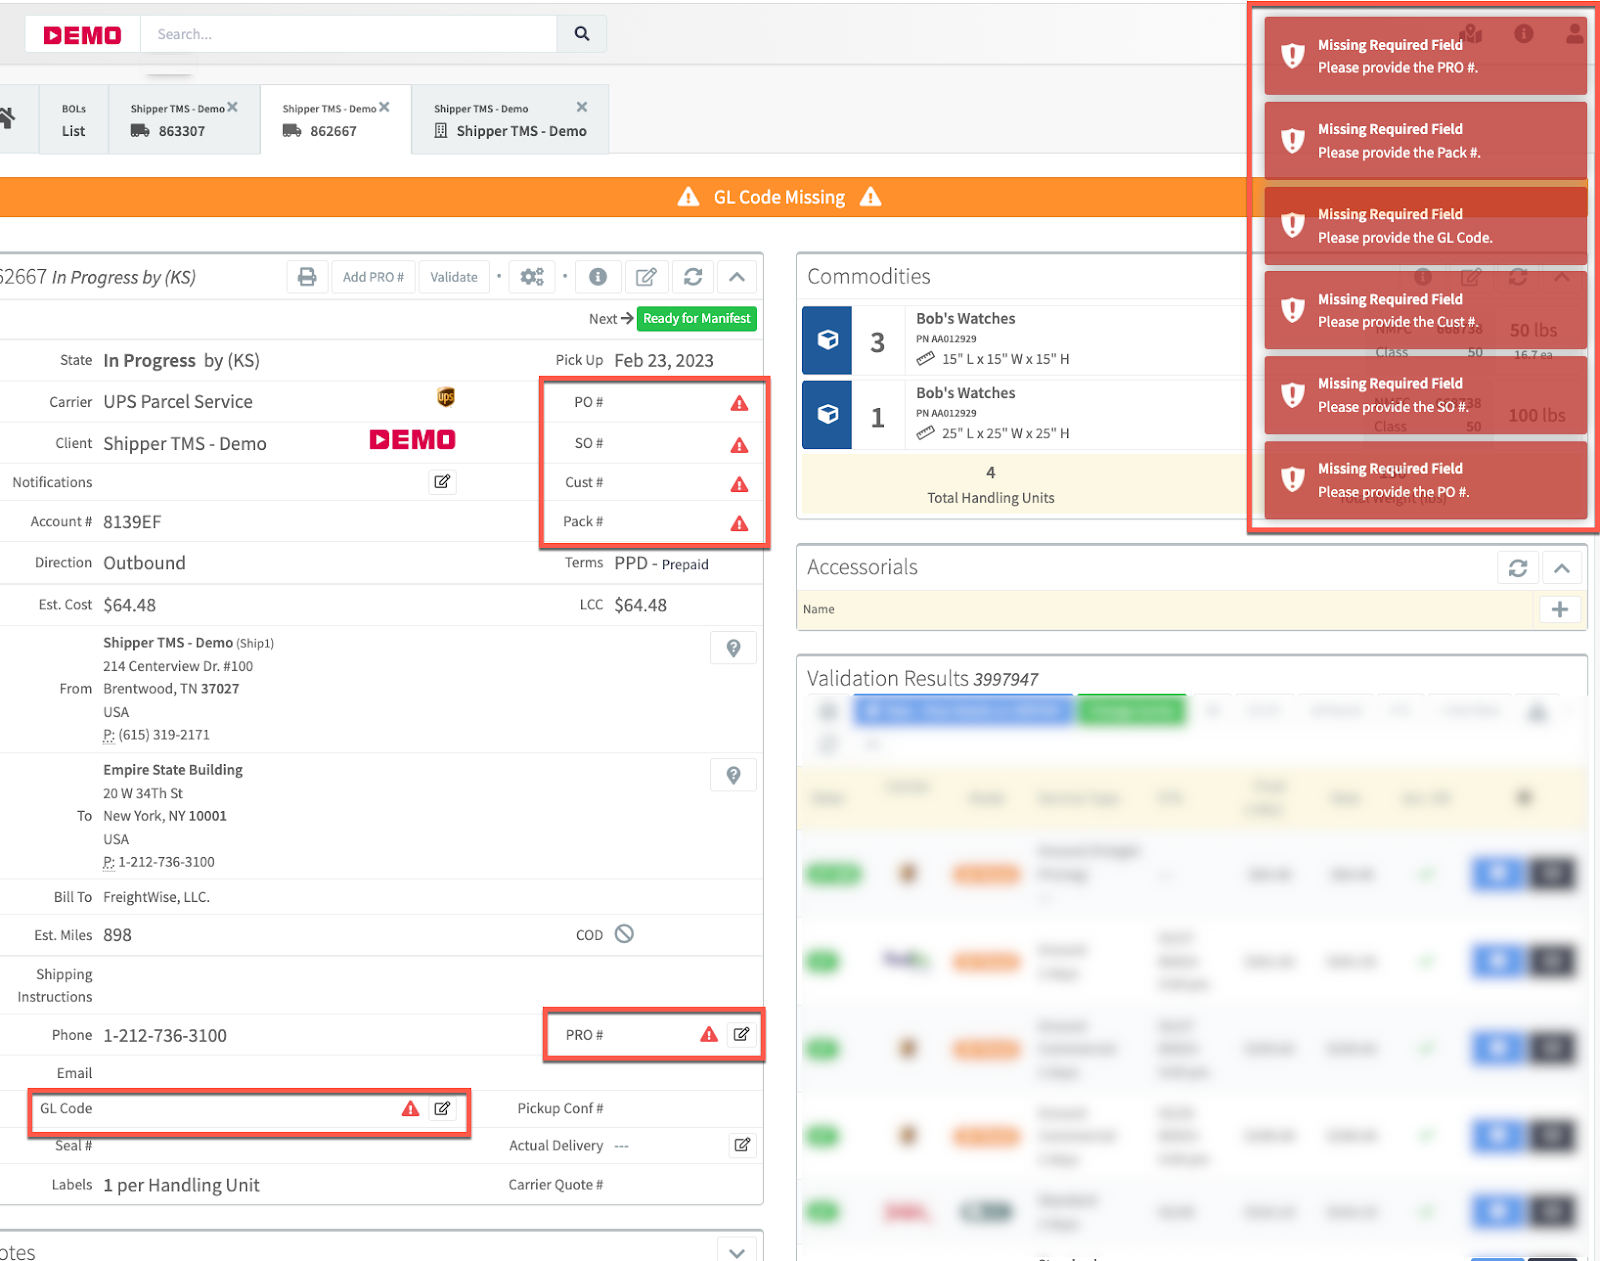Image resolution: width=1600 pixels, height=1261 pixels.
Task: Click the UPS carrier logo
Action: tap(446, 397)
